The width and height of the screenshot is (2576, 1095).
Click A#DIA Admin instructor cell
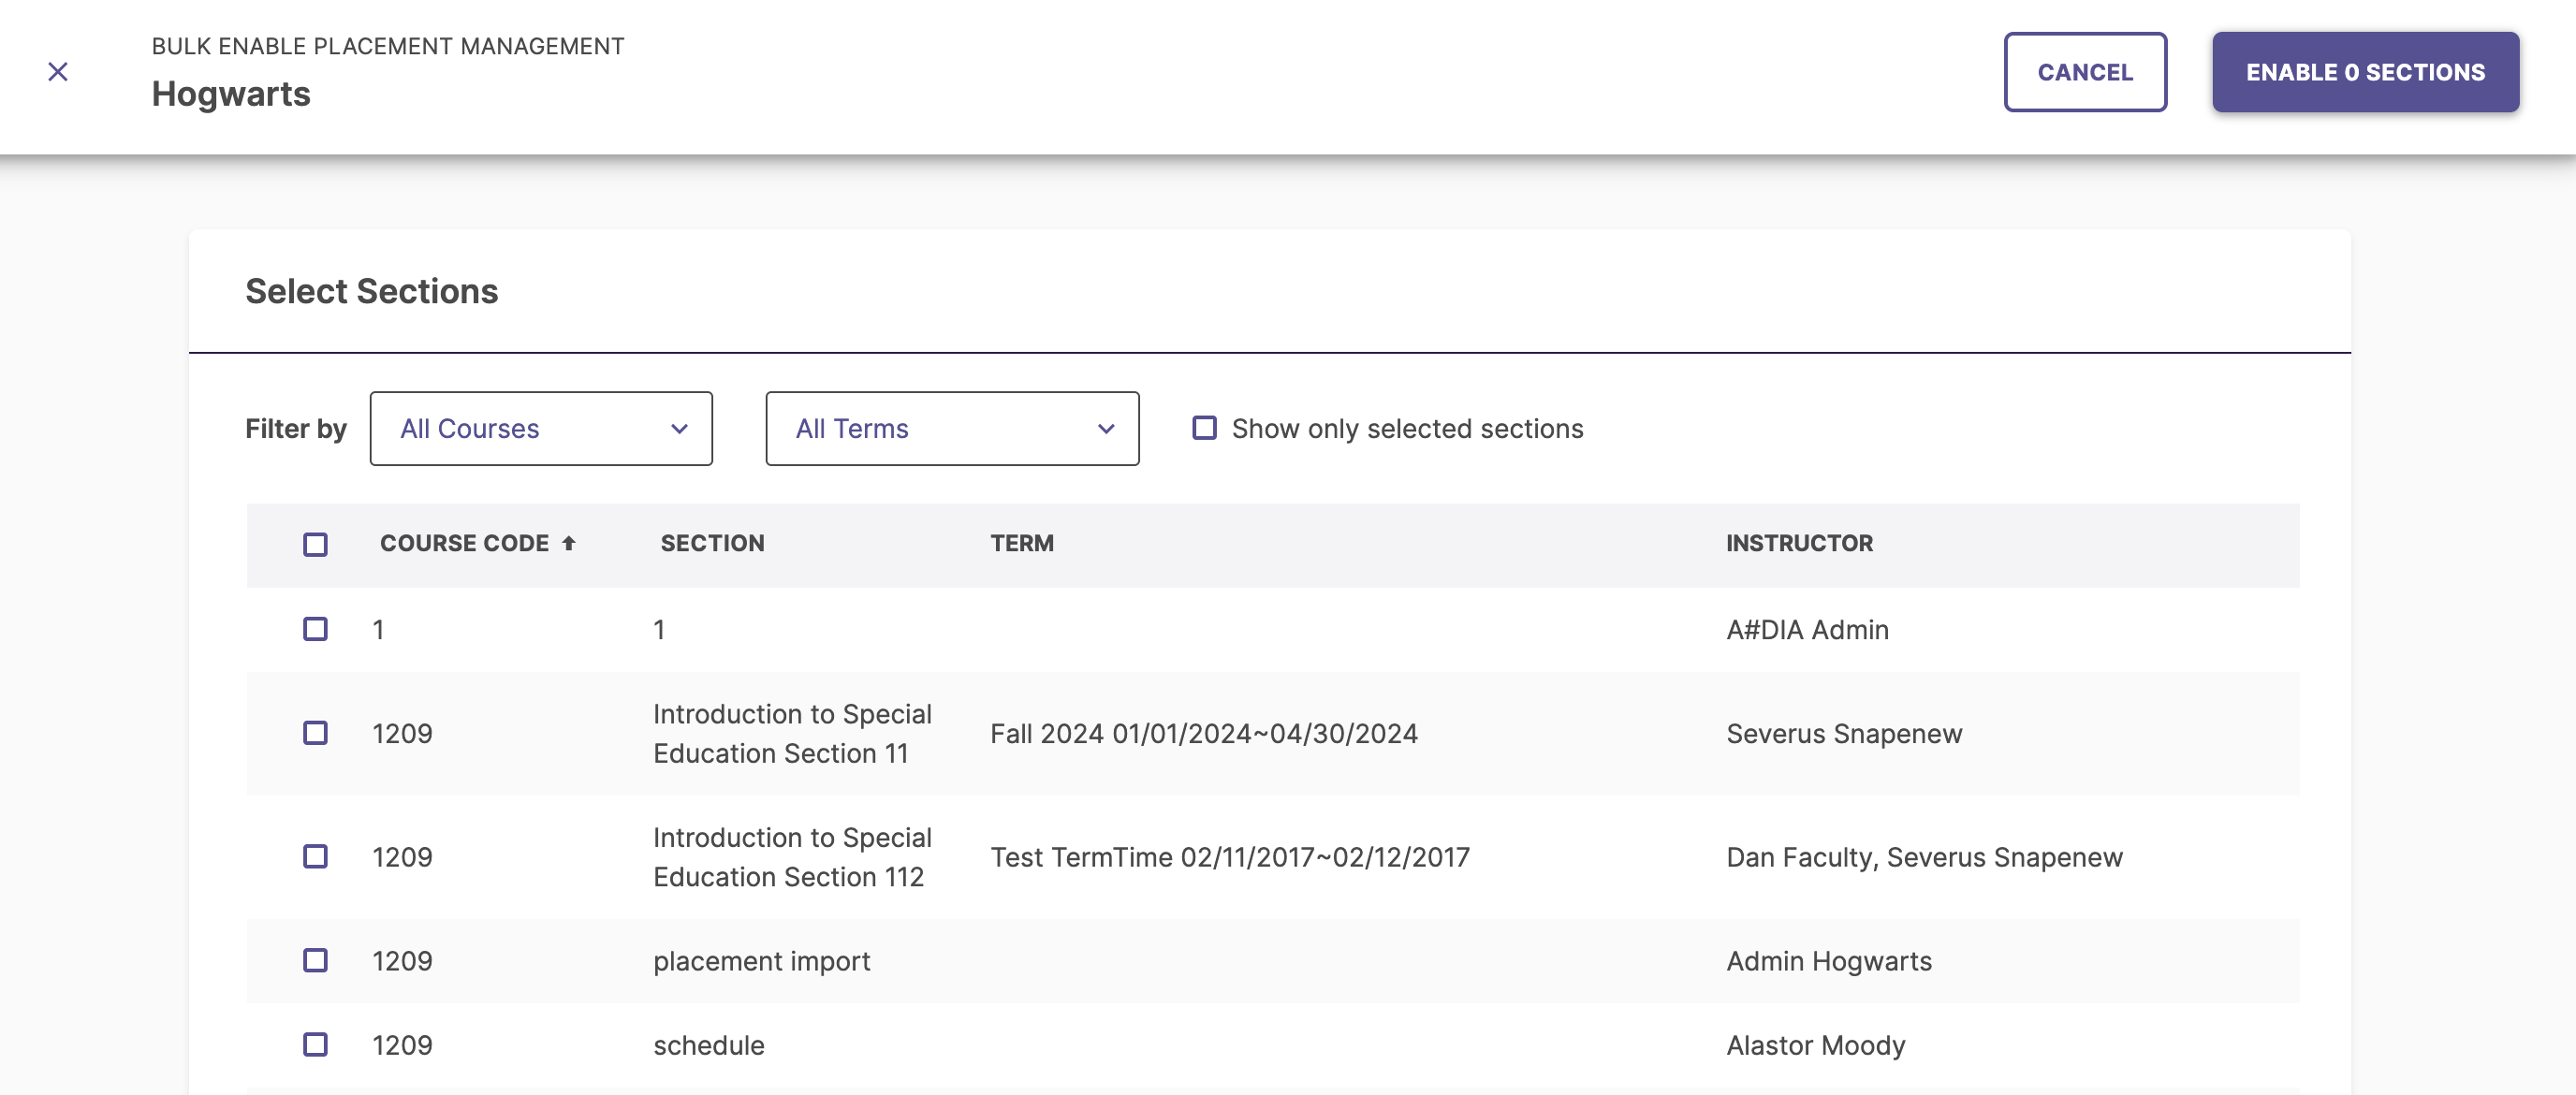click(1807, 630)
